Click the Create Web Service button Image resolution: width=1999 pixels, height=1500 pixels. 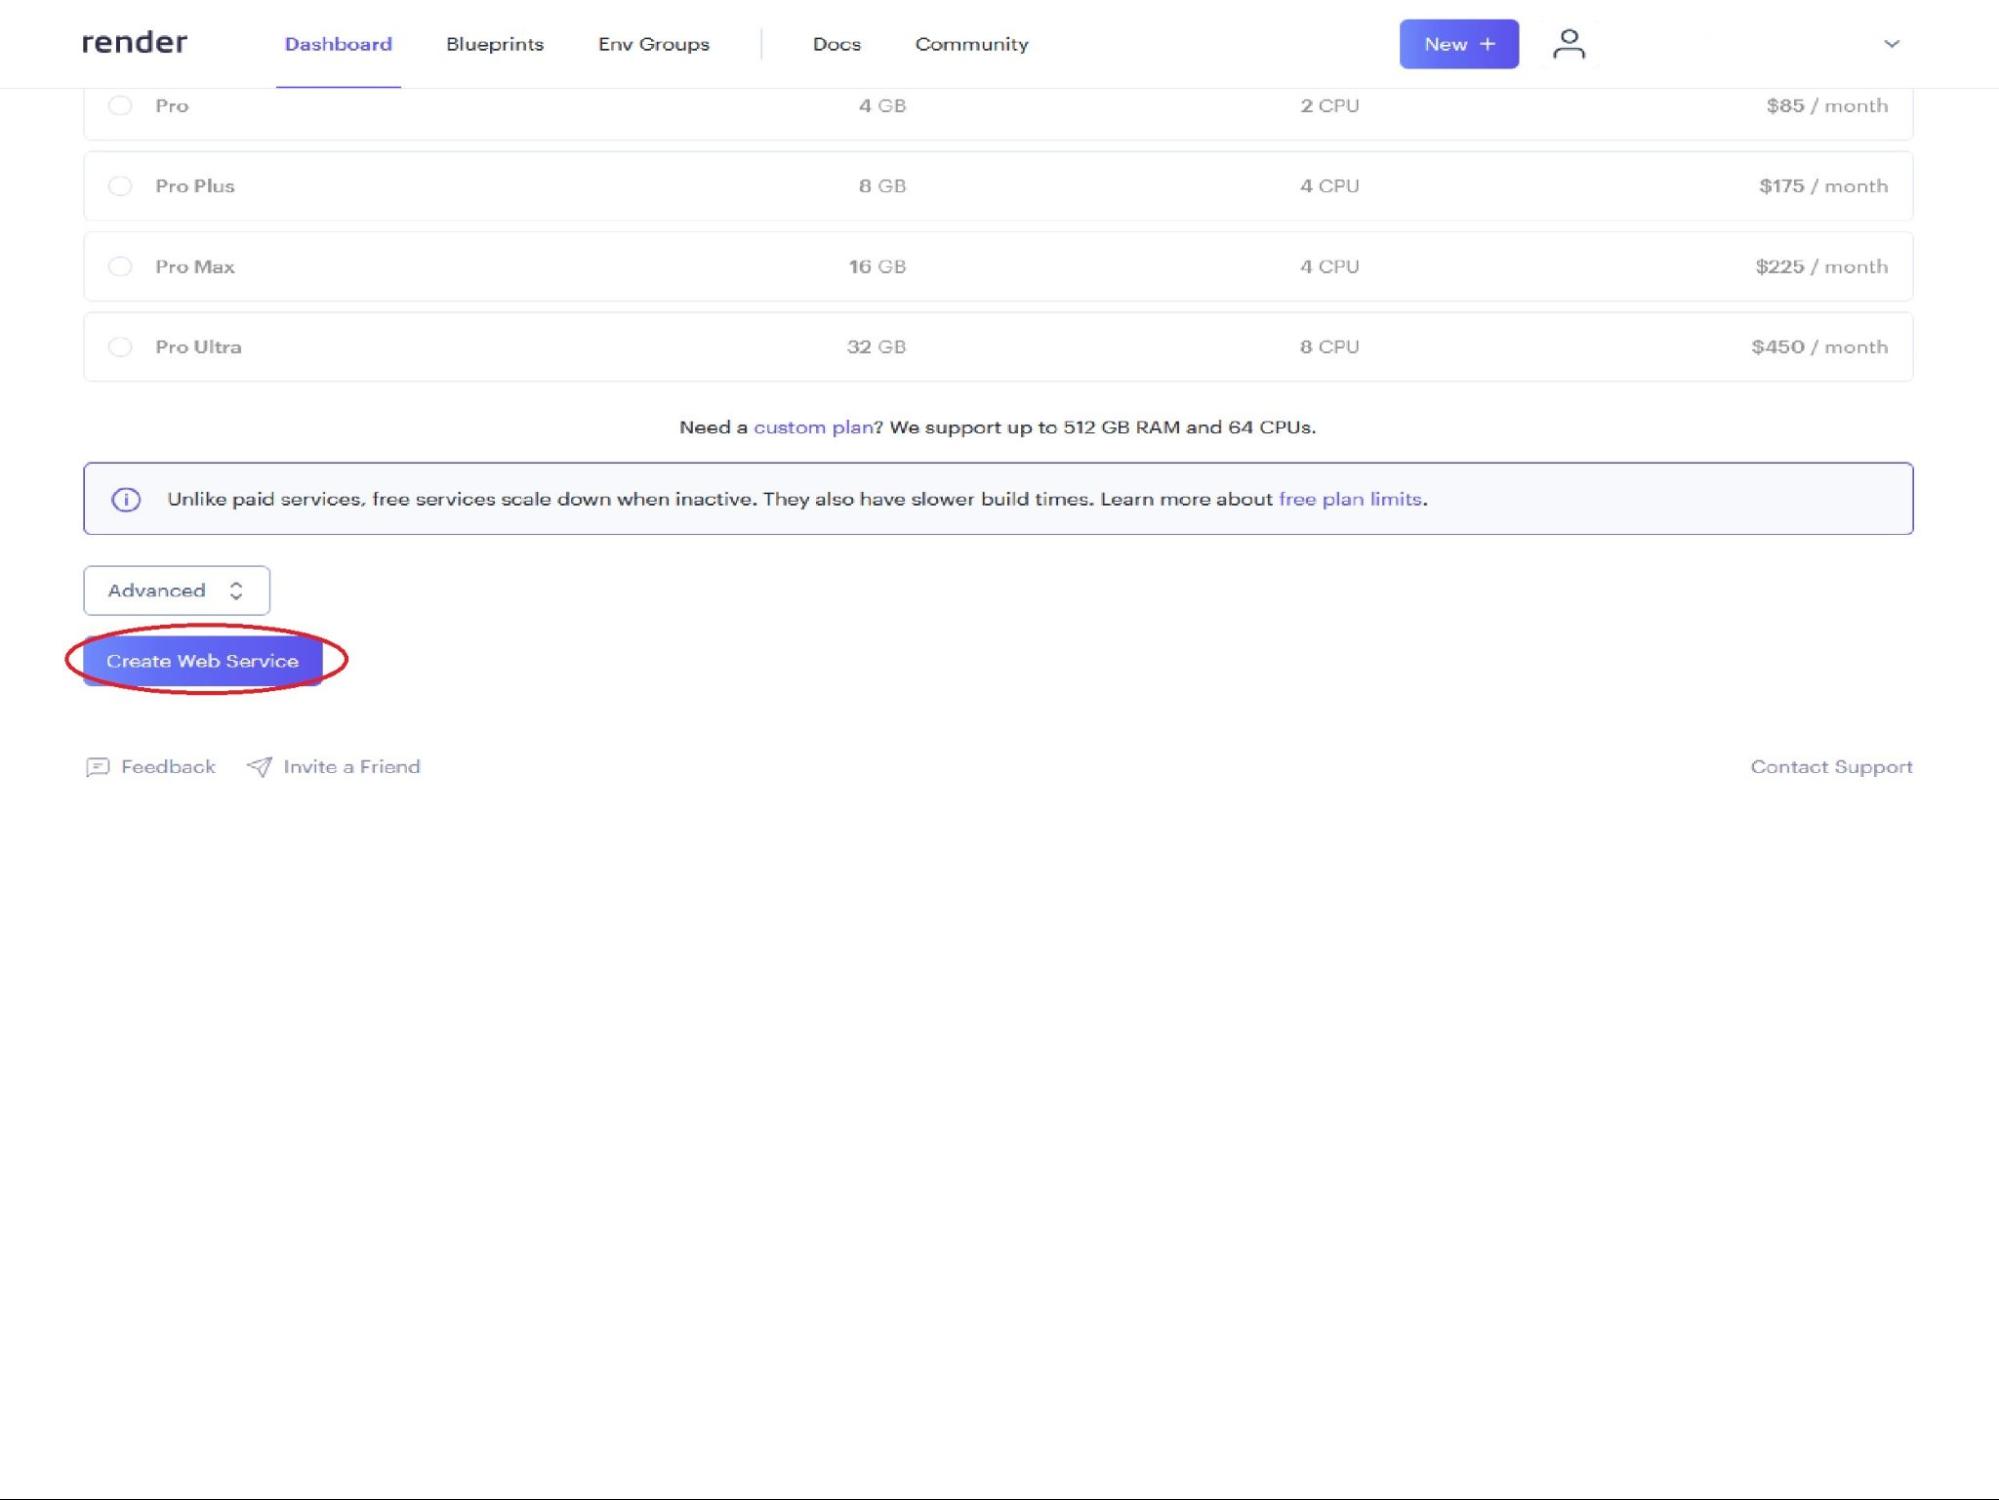(203, 660)
